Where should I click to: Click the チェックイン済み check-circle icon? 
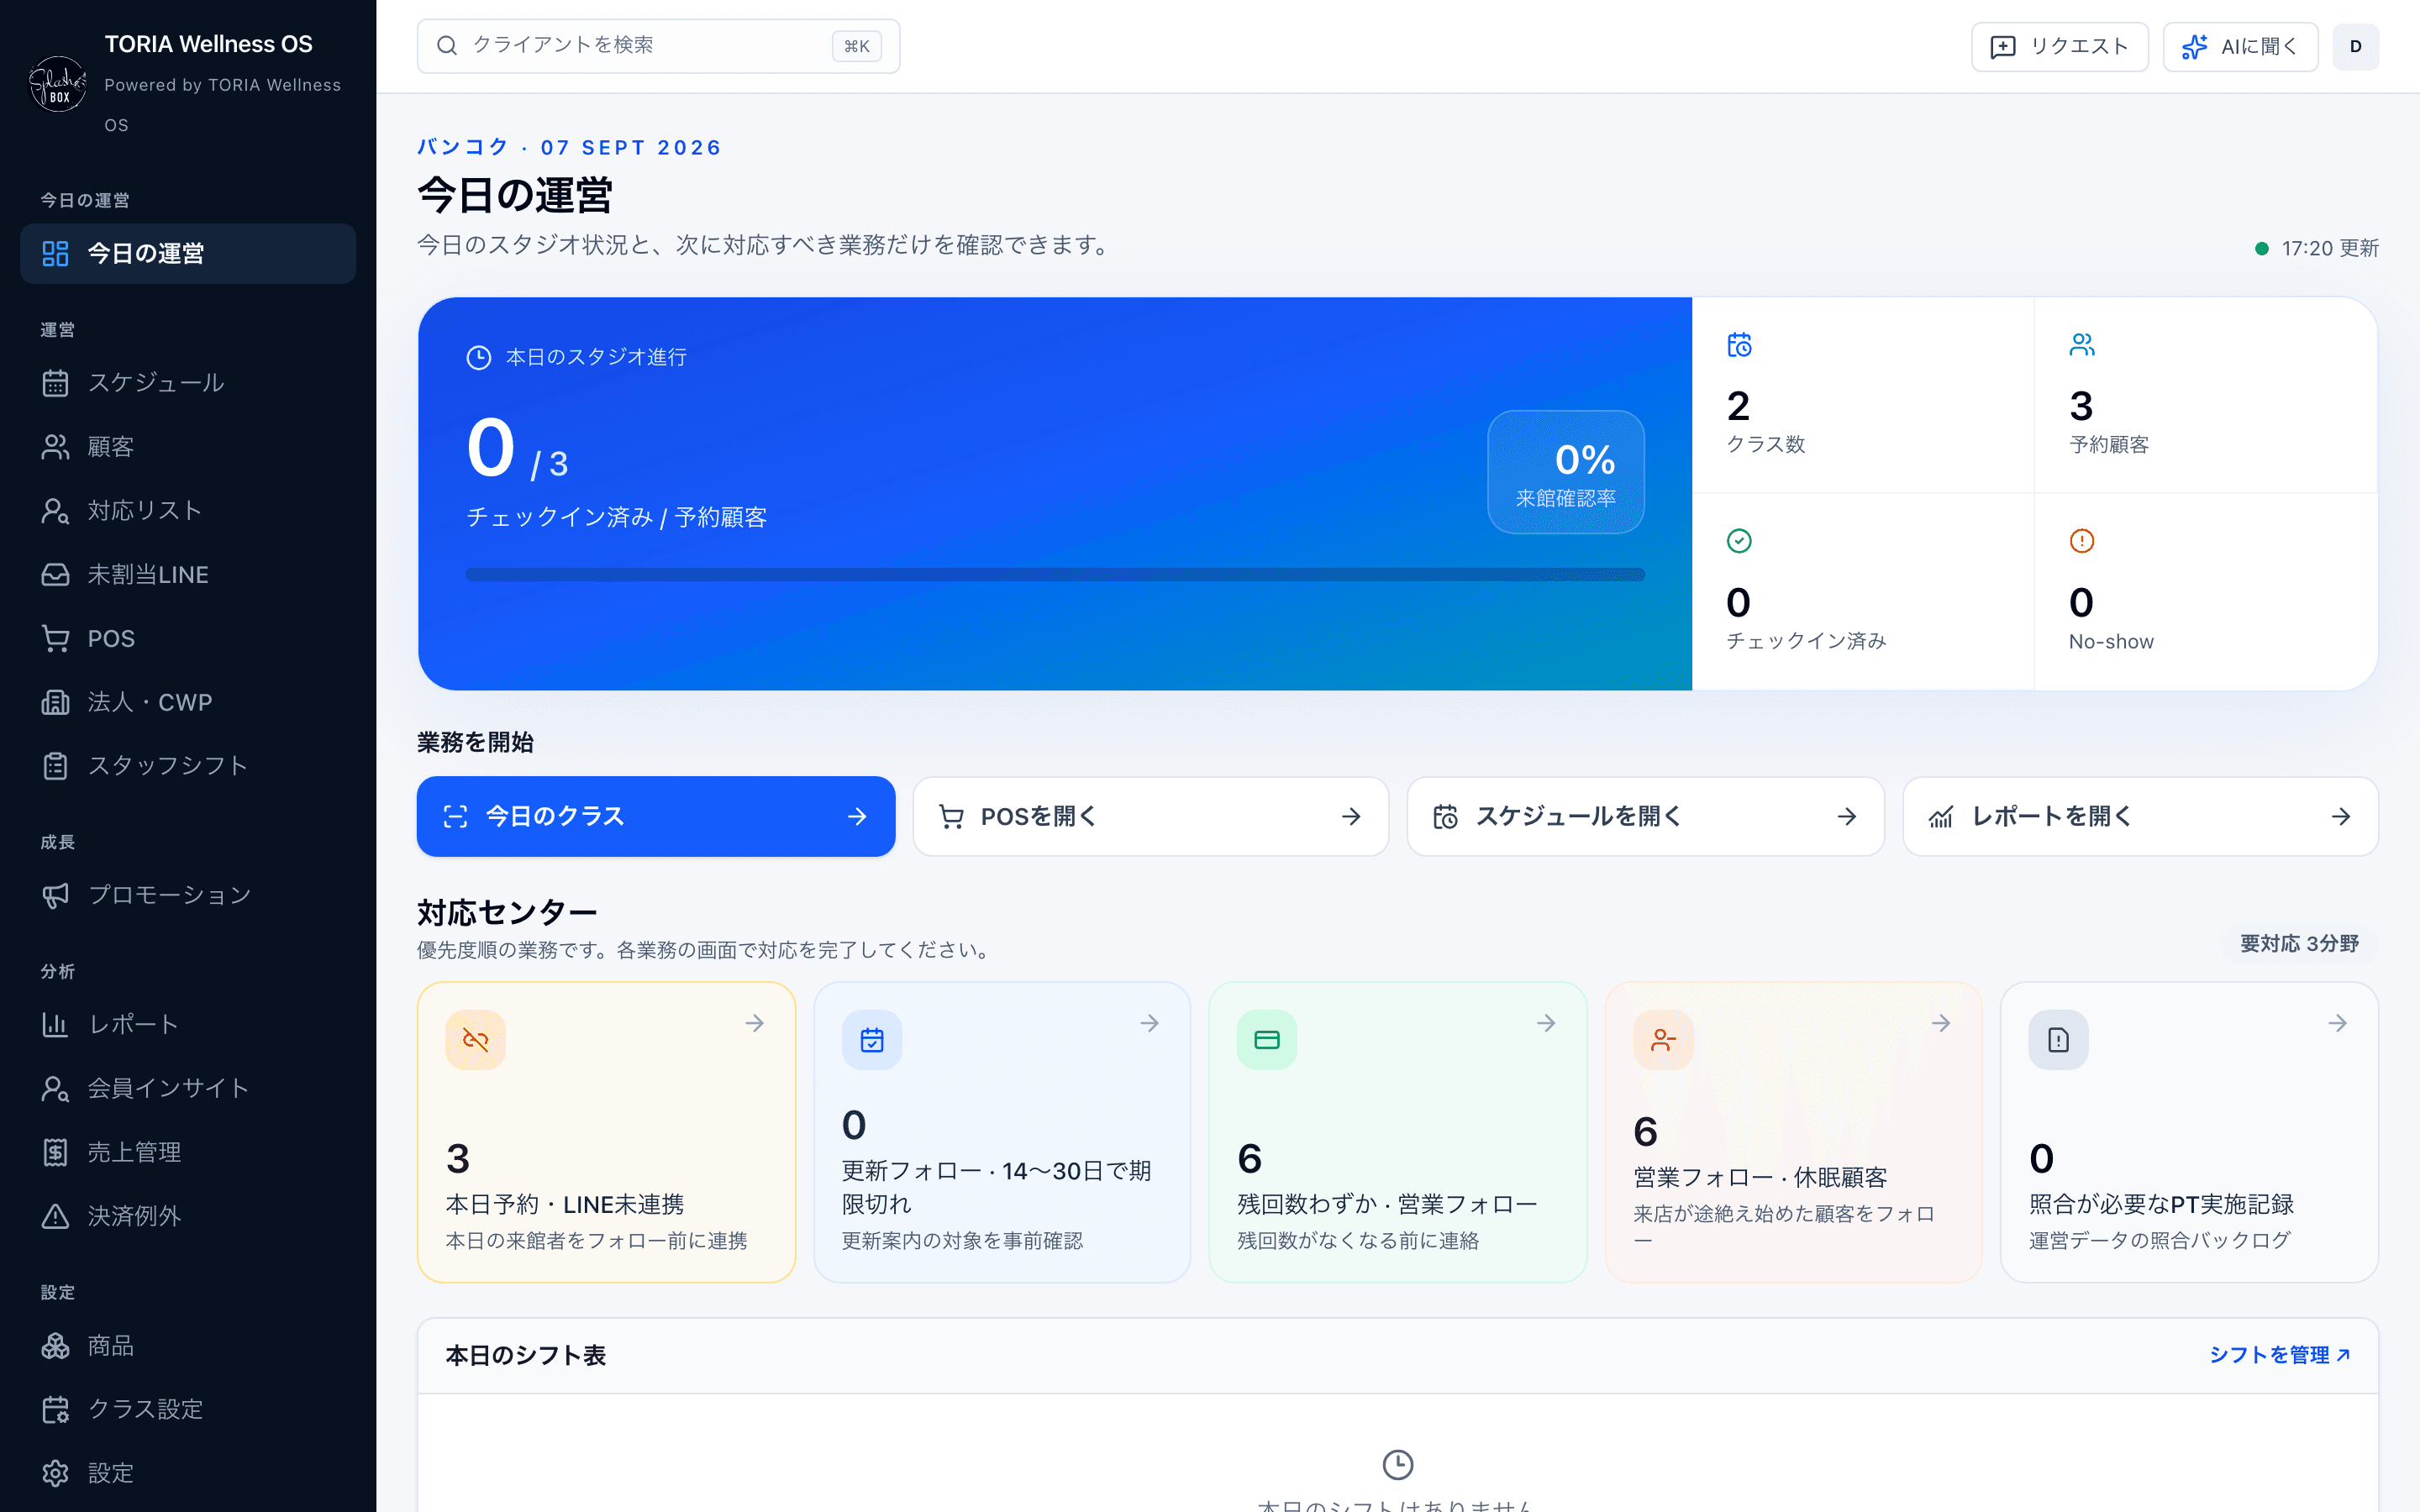[1739, 541]
